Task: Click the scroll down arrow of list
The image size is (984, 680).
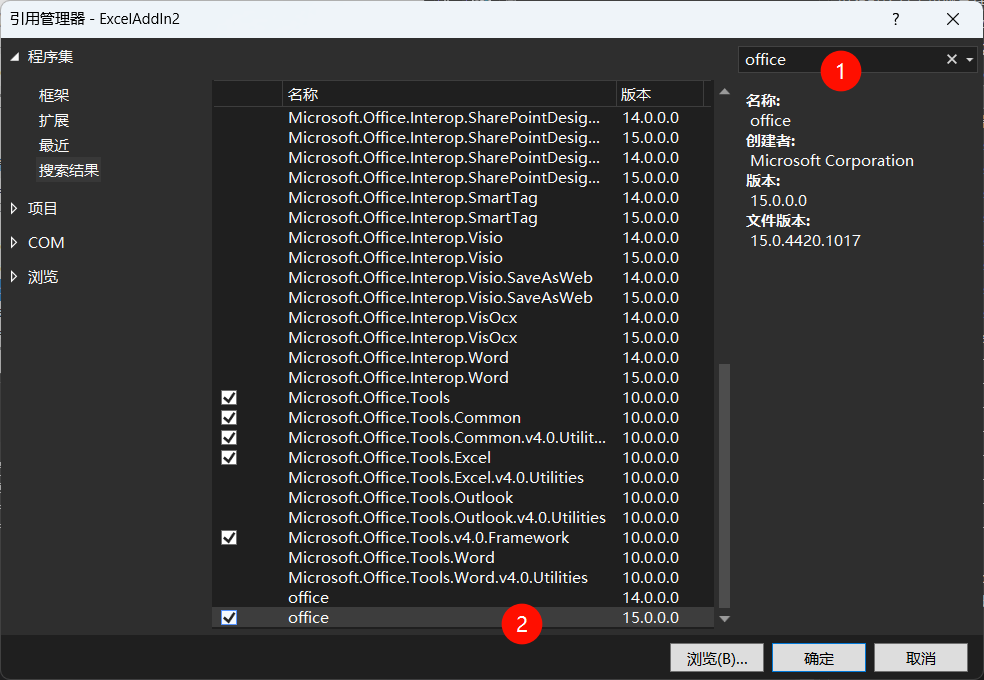Action: point(724,619)
